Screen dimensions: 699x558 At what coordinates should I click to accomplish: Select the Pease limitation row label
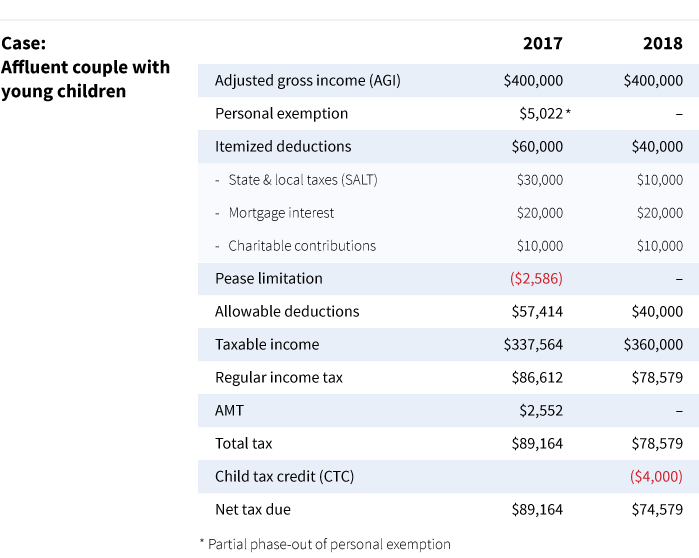click(269, 279)
